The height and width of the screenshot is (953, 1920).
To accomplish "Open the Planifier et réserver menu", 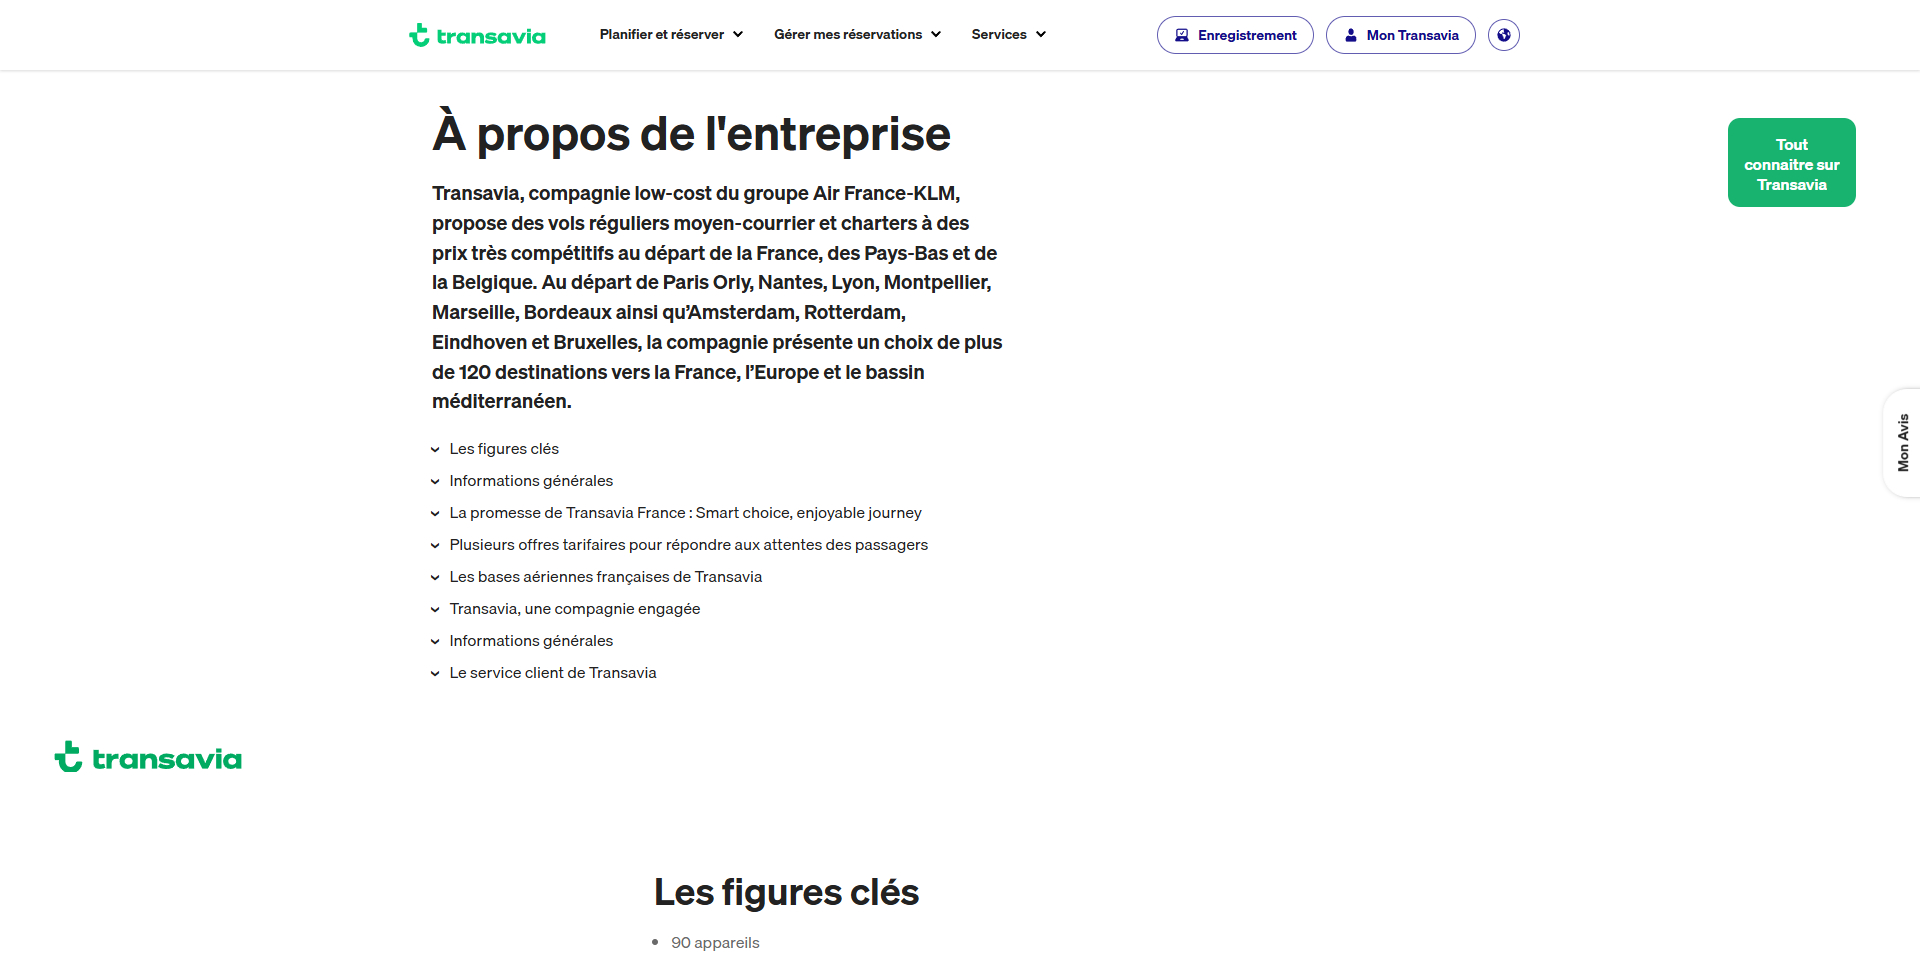I will point(671,34).
